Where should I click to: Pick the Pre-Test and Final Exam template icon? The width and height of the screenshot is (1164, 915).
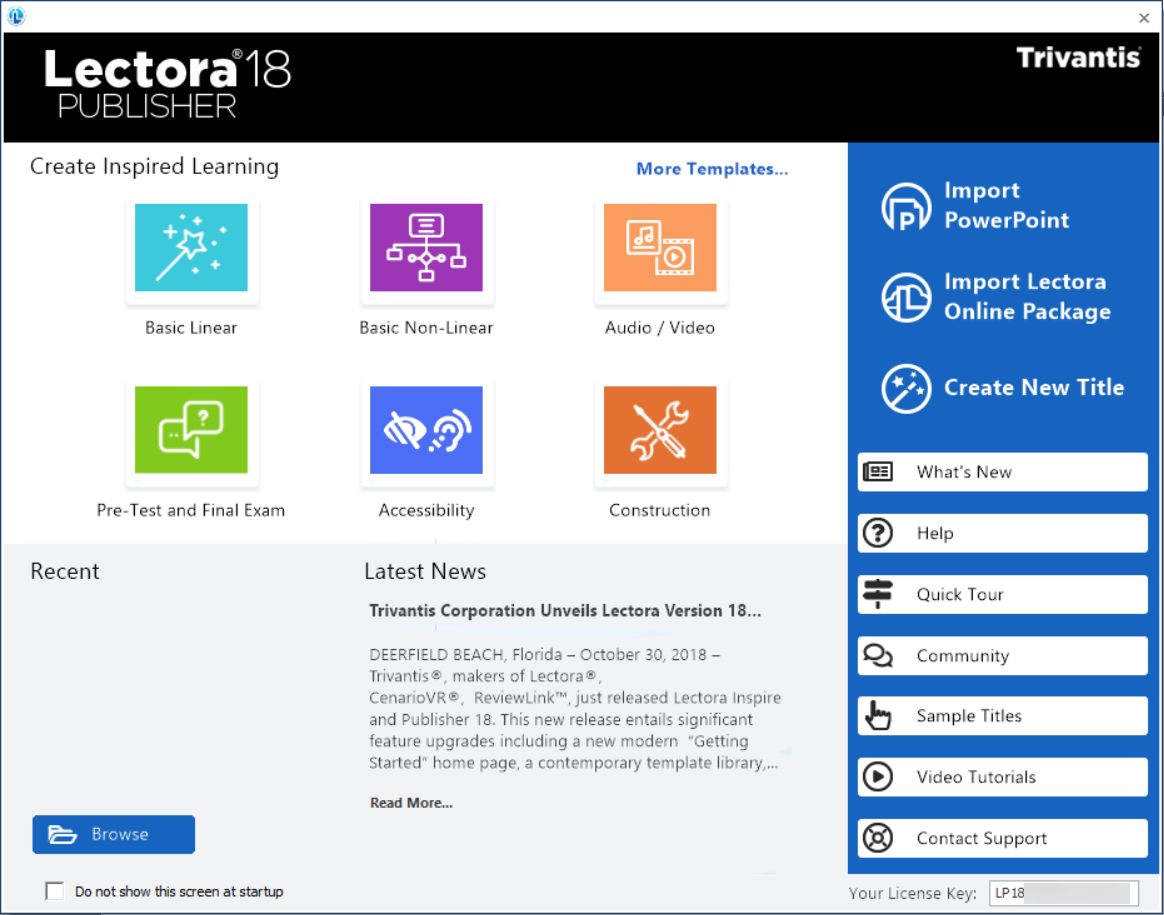(x=192, y=430)
